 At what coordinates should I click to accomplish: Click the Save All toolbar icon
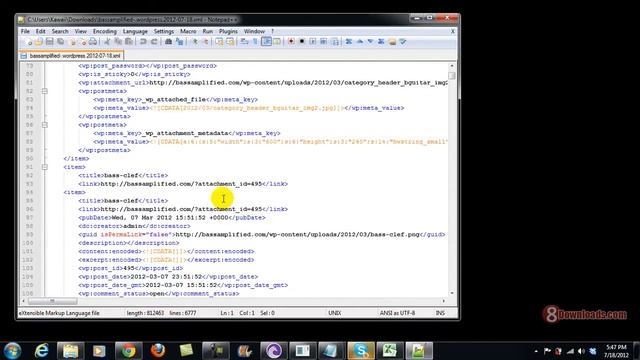pyautogui.click(x=60, y=42)
